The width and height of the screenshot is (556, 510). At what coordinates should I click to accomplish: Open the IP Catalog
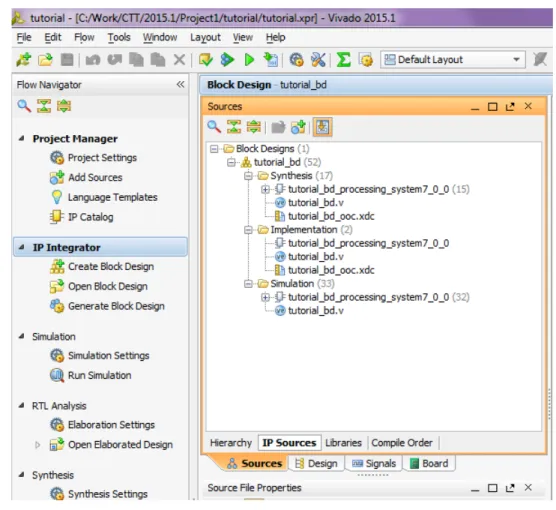point(90,217)
